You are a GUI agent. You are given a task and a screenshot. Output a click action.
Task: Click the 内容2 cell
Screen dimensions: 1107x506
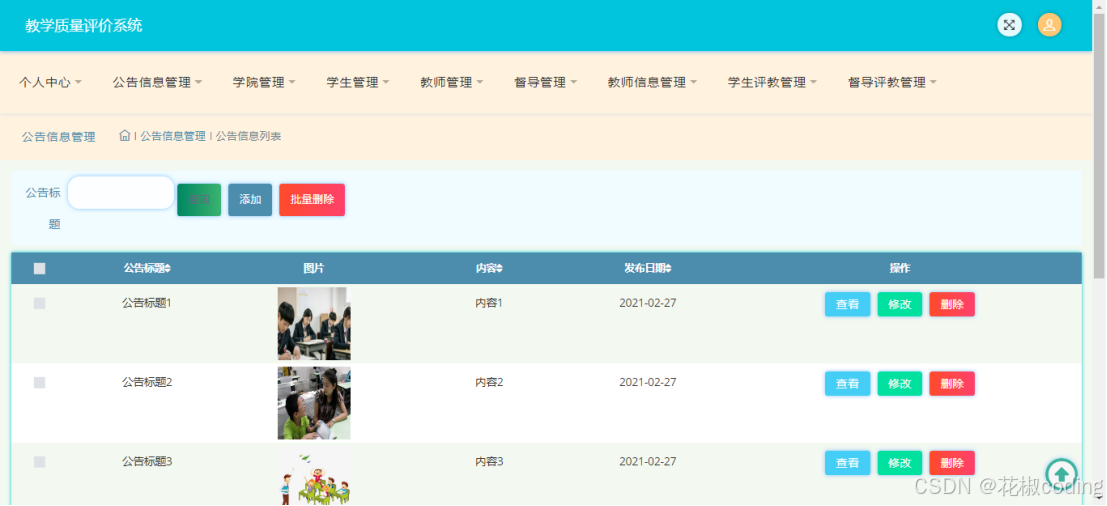pos(489,382)
